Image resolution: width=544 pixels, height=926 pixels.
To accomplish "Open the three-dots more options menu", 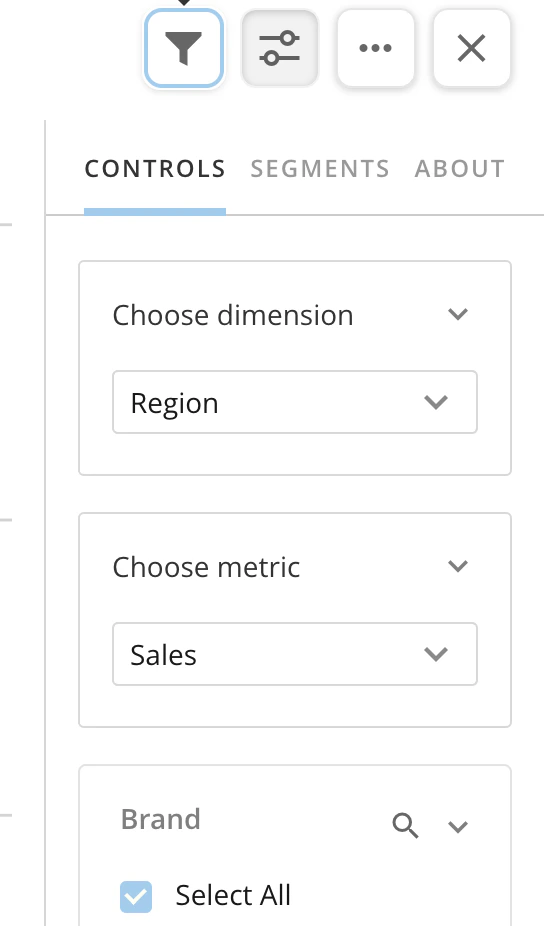I will 376,48.
